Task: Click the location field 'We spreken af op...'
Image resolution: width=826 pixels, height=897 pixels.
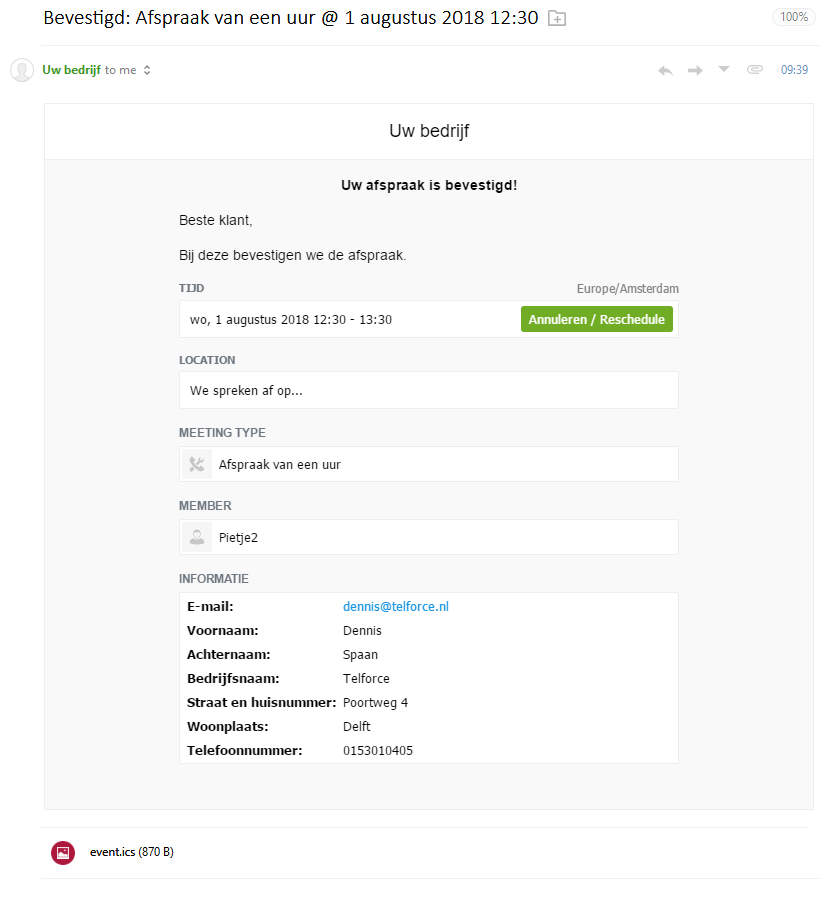Action: (x=246, y=391)
